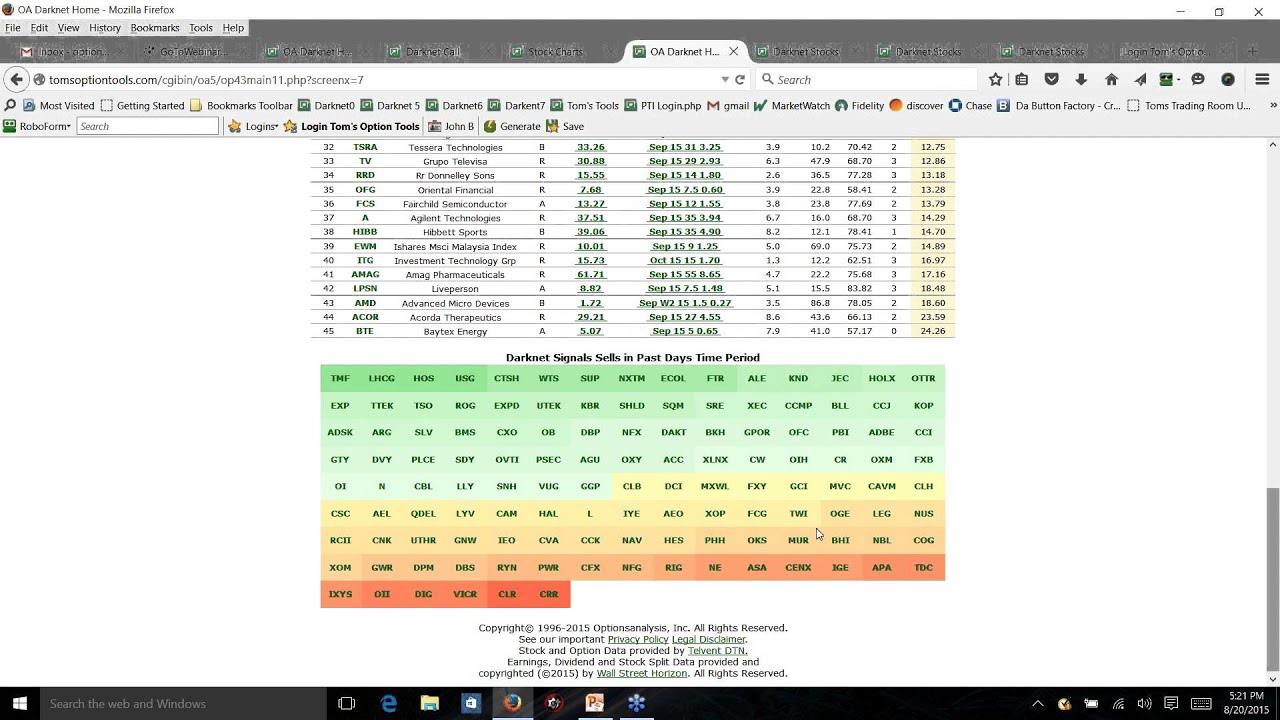Screen dimensions: 1280x720
Task: Click the page vertical scrollbar thumb
Action: 1272,578
